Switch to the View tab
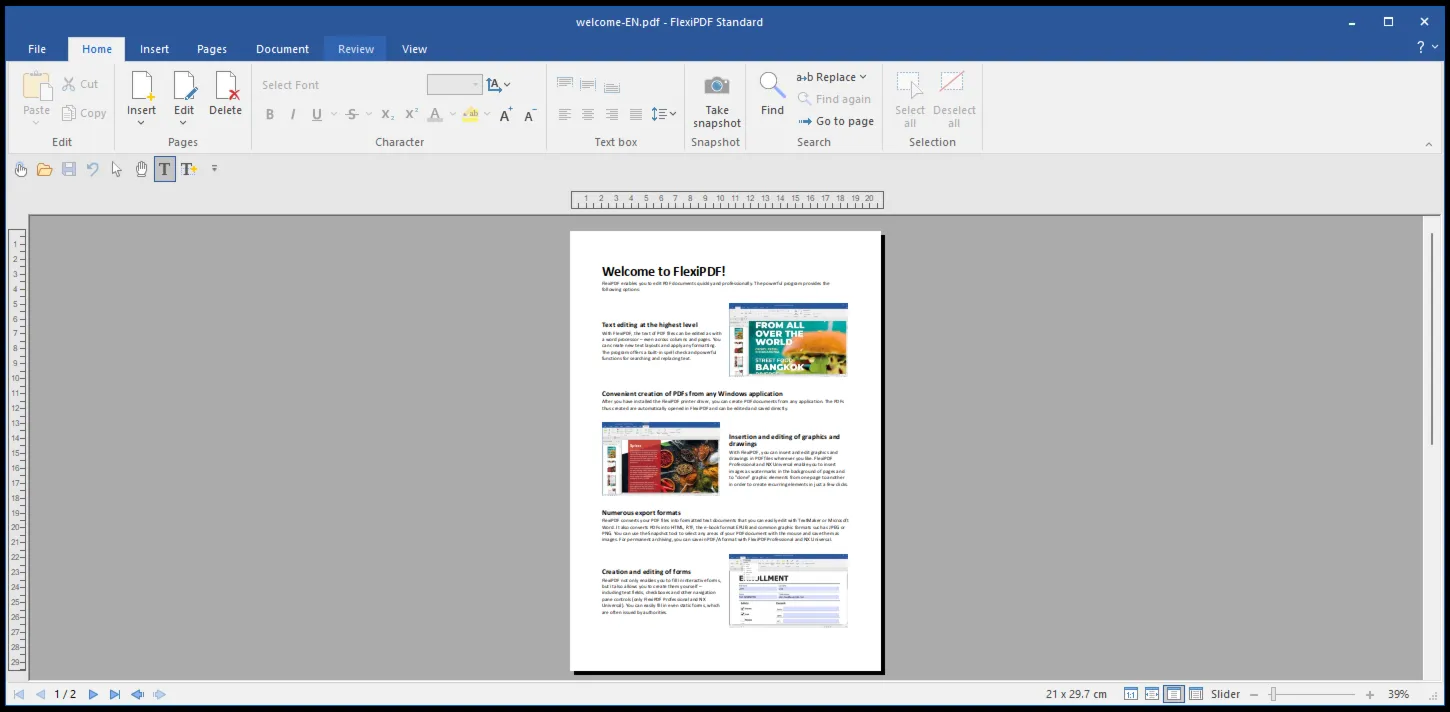Screen dimensions: 1450x712 (x=415, y=49)
